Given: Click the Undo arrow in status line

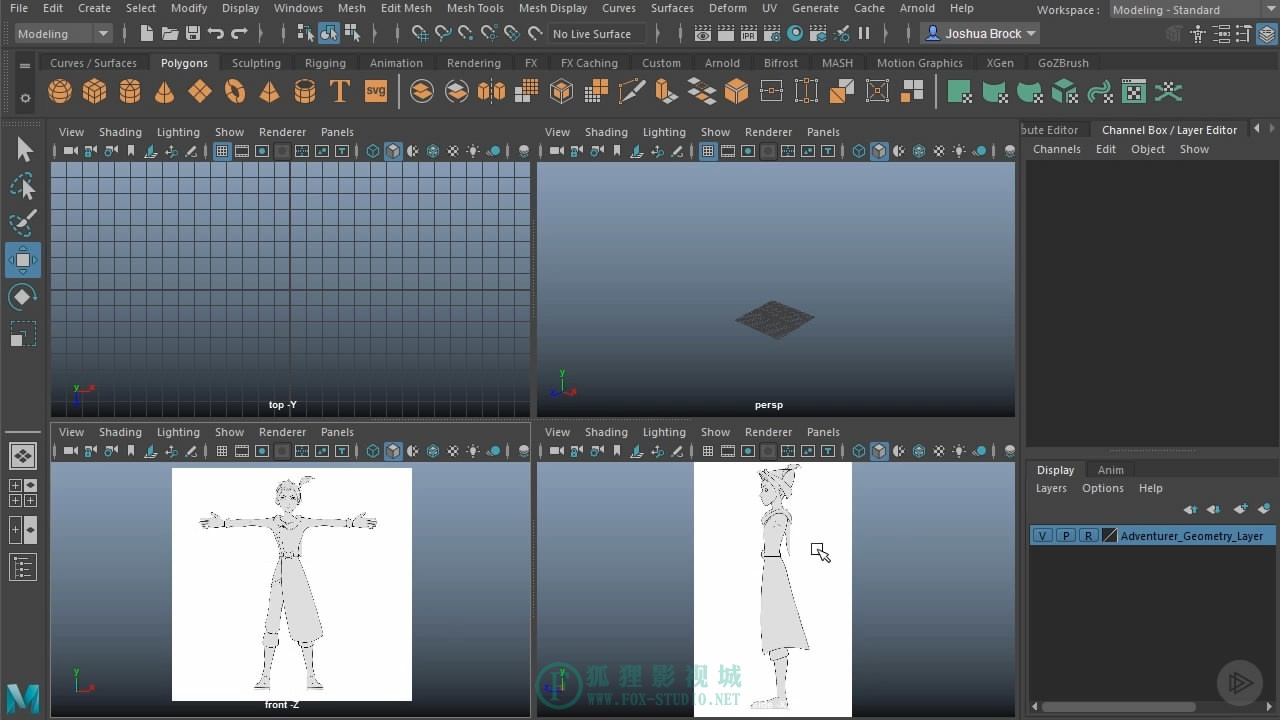Looking at the screenshot, I should tap(216, 33).
